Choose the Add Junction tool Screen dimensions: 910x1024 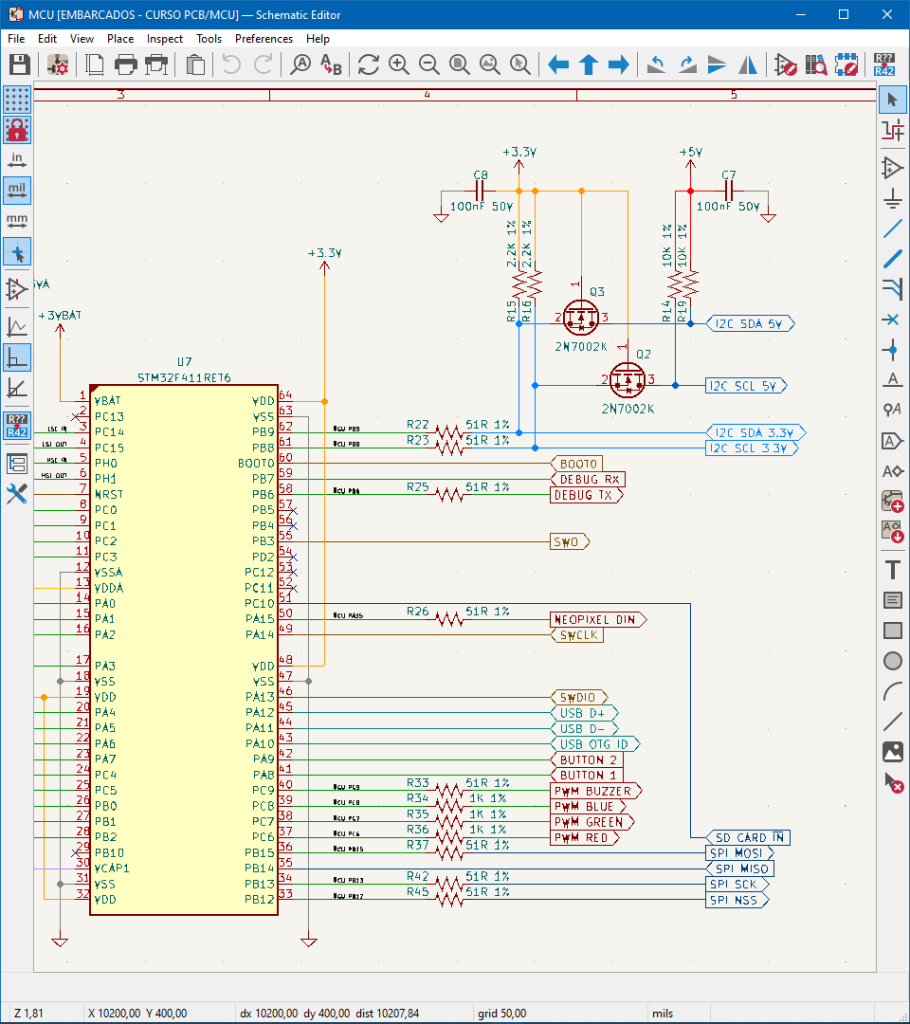point(892,349)
